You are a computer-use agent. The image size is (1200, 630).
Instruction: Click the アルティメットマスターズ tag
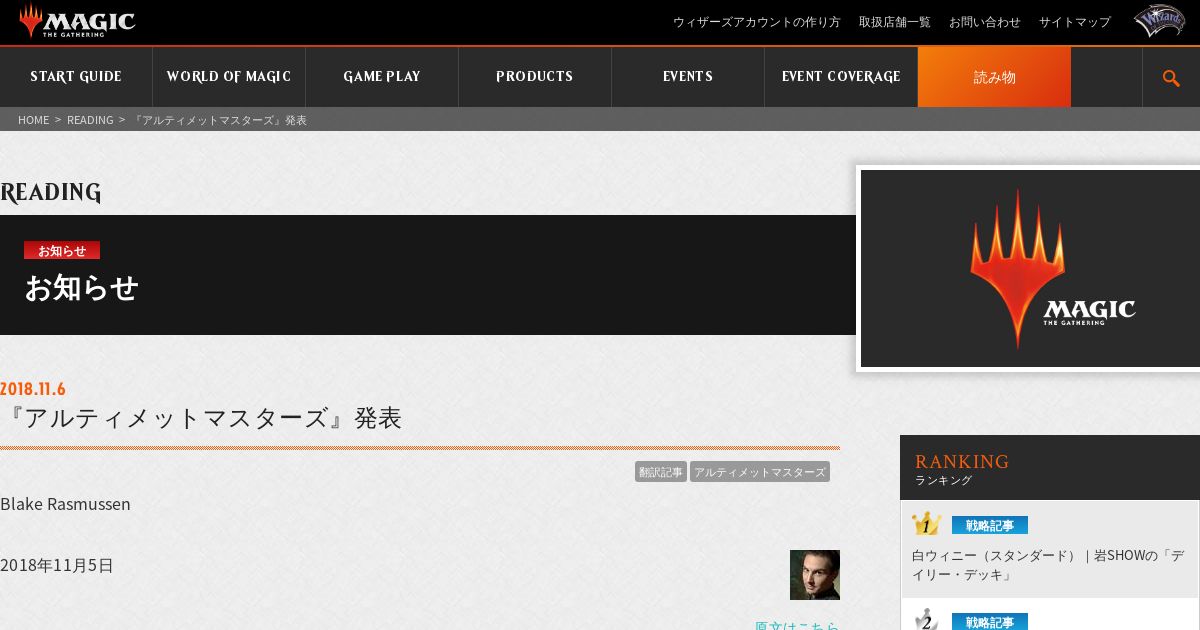760,472
